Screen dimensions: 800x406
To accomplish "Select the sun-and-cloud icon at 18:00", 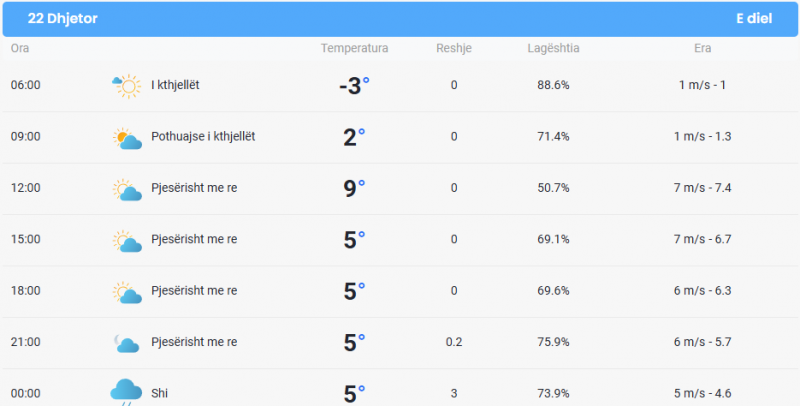I will (x=127, y=293).
